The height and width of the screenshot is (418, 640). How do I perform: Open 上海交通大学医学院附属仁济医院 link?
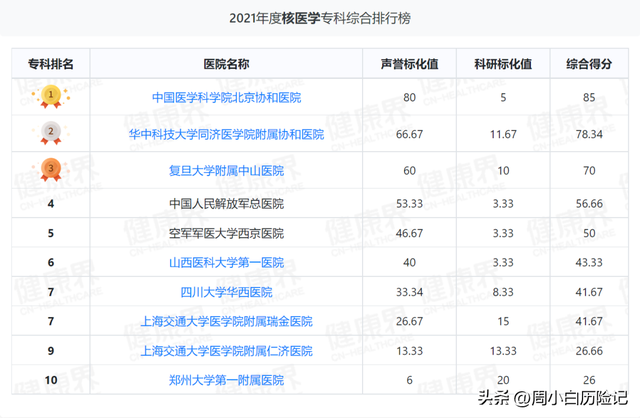(x=227, y=351)
